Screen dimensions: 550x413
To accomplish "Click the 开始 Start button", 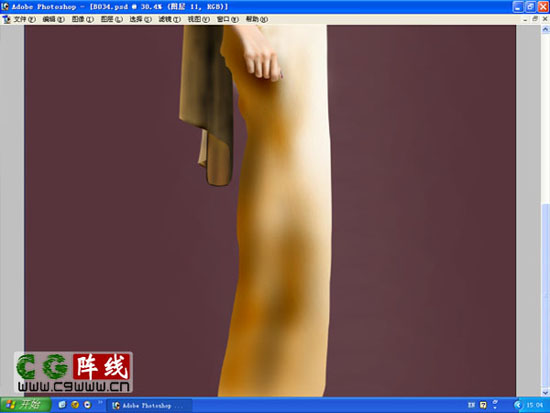I will (25, 405).
